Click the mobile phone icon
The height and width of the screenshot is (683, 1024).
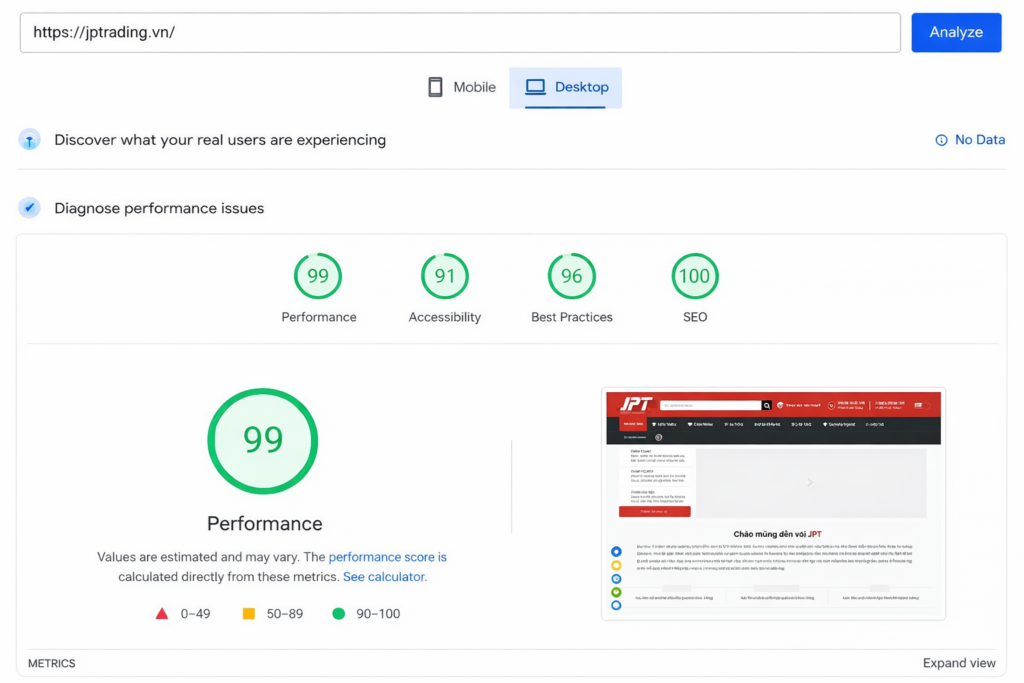[435, 86]
